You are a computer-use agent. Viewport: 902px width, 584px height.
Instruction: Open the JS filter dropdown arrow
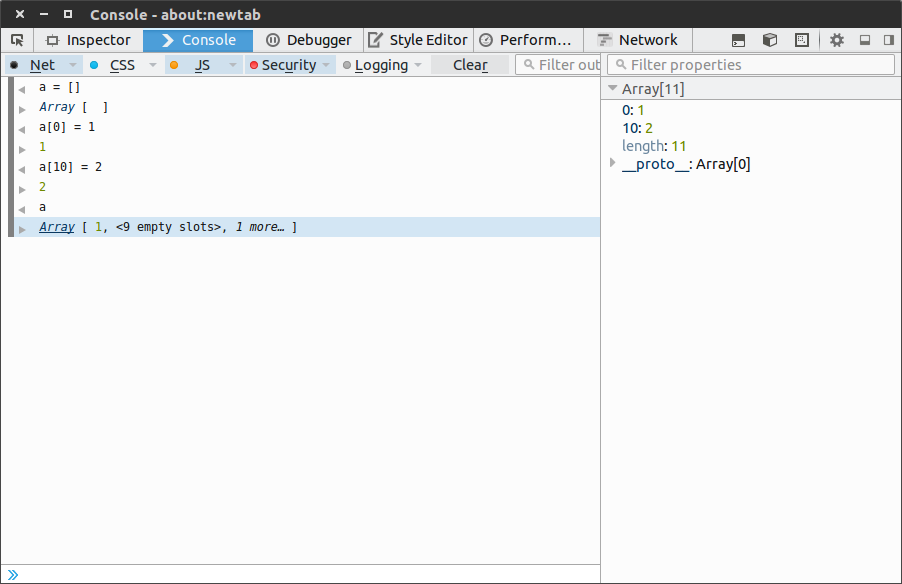[x=232, y=65]
